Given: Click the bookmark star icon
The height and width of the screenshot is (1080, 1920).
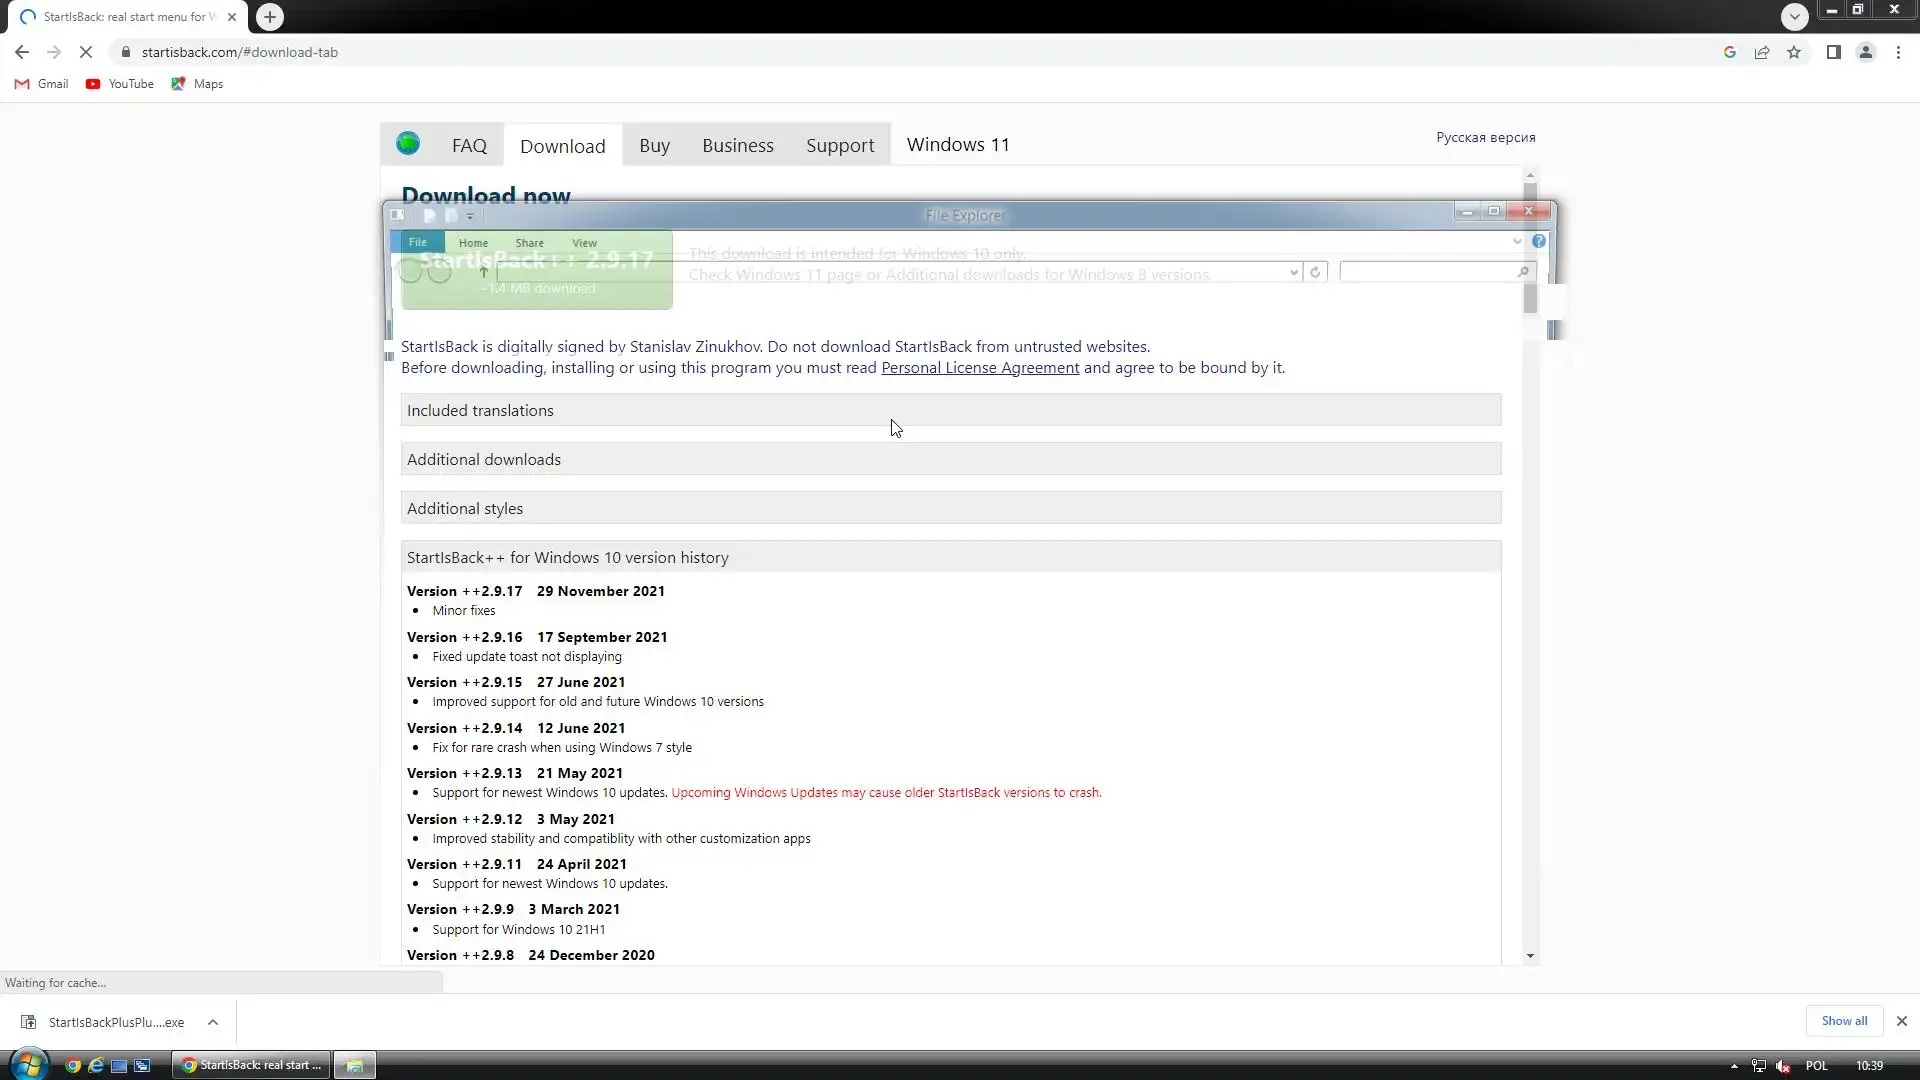Looking at the screenshot, I should (1794, 52).
